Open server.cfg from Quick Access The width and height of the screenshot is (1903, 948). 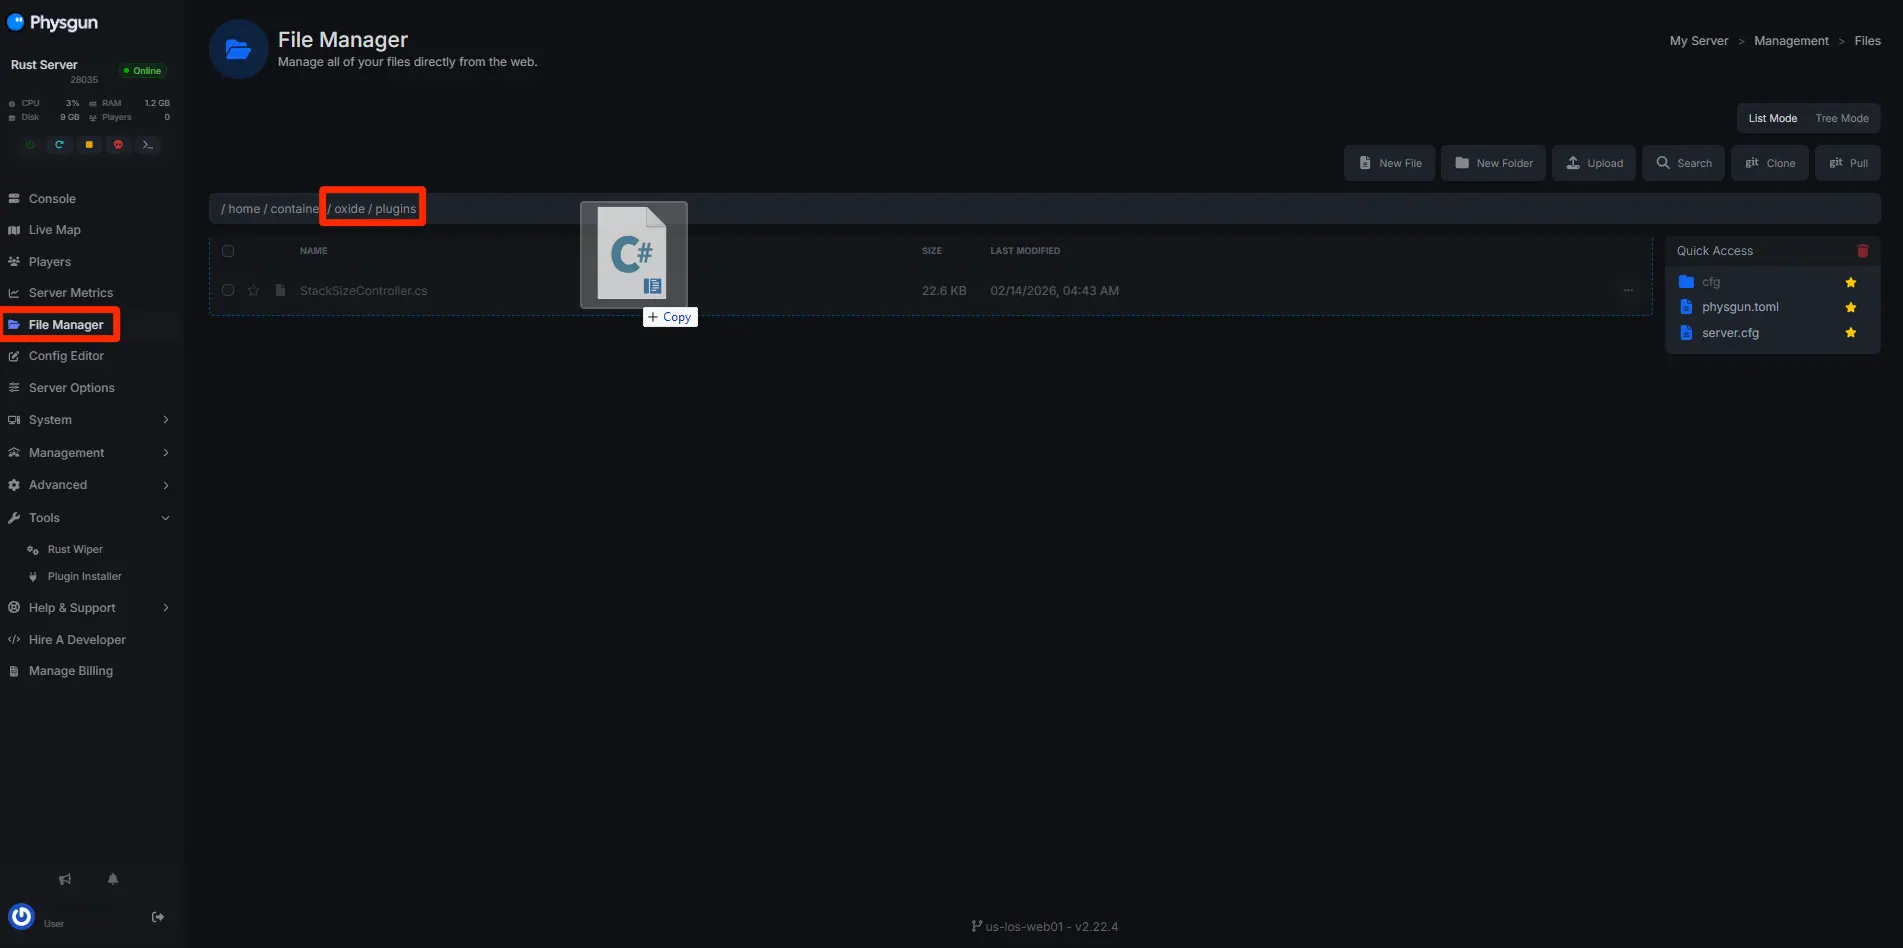click(1730, 333)
